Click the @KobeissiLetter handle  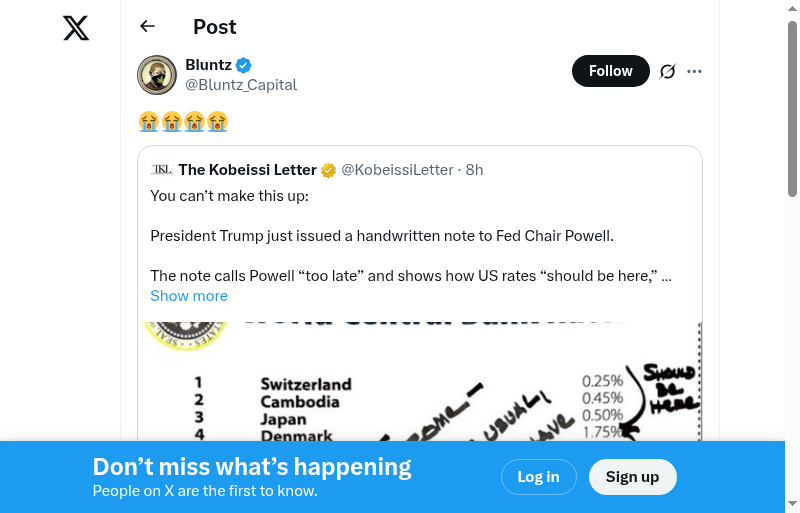[397, 170]
